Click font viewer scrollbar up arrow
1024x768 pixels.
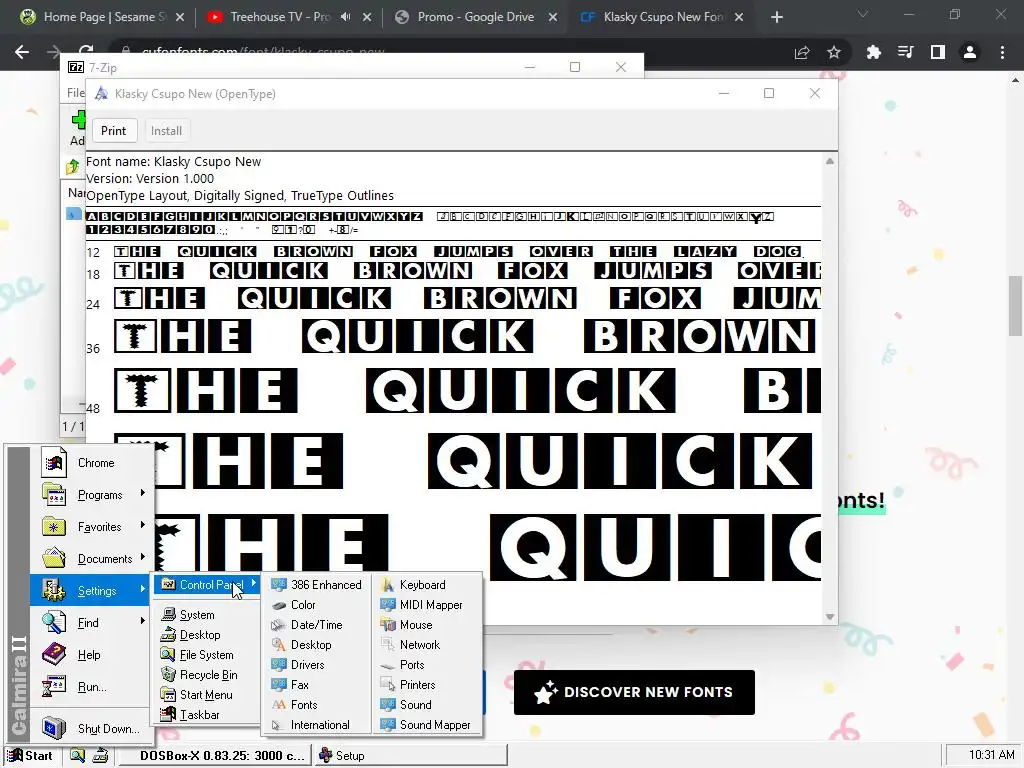(x=830, y=161)
